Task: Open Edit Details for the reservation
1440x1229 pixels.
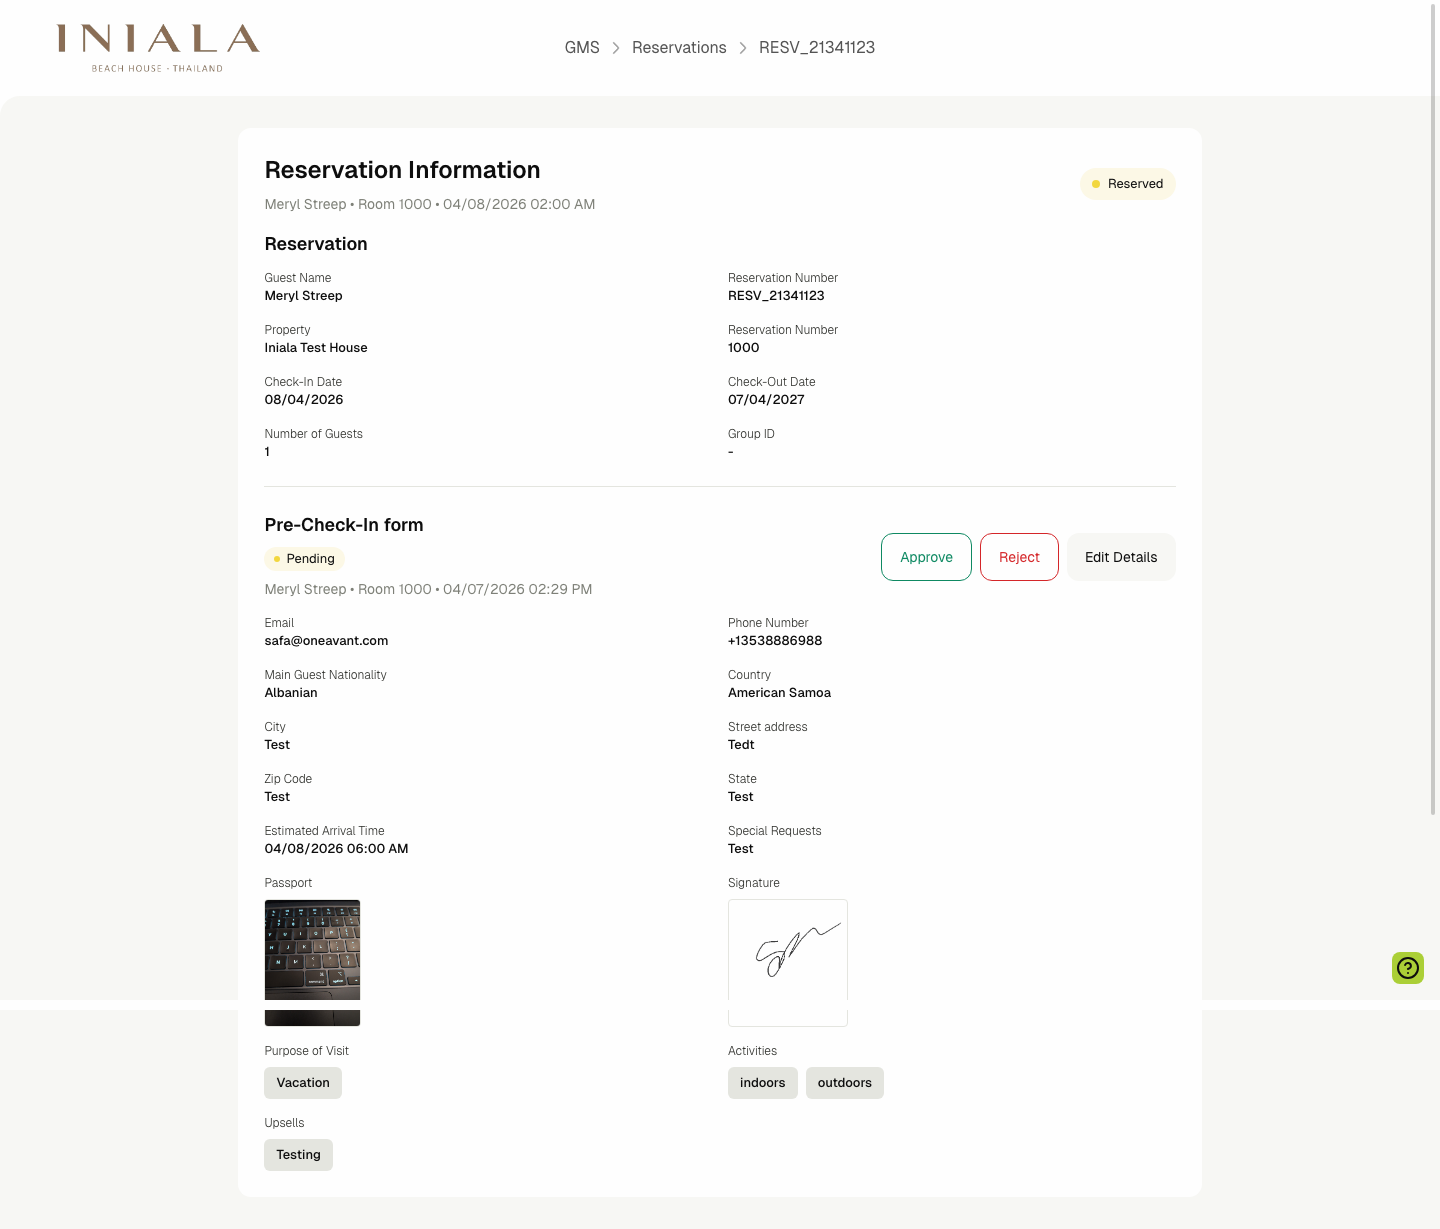Action: coord(1120,557)
